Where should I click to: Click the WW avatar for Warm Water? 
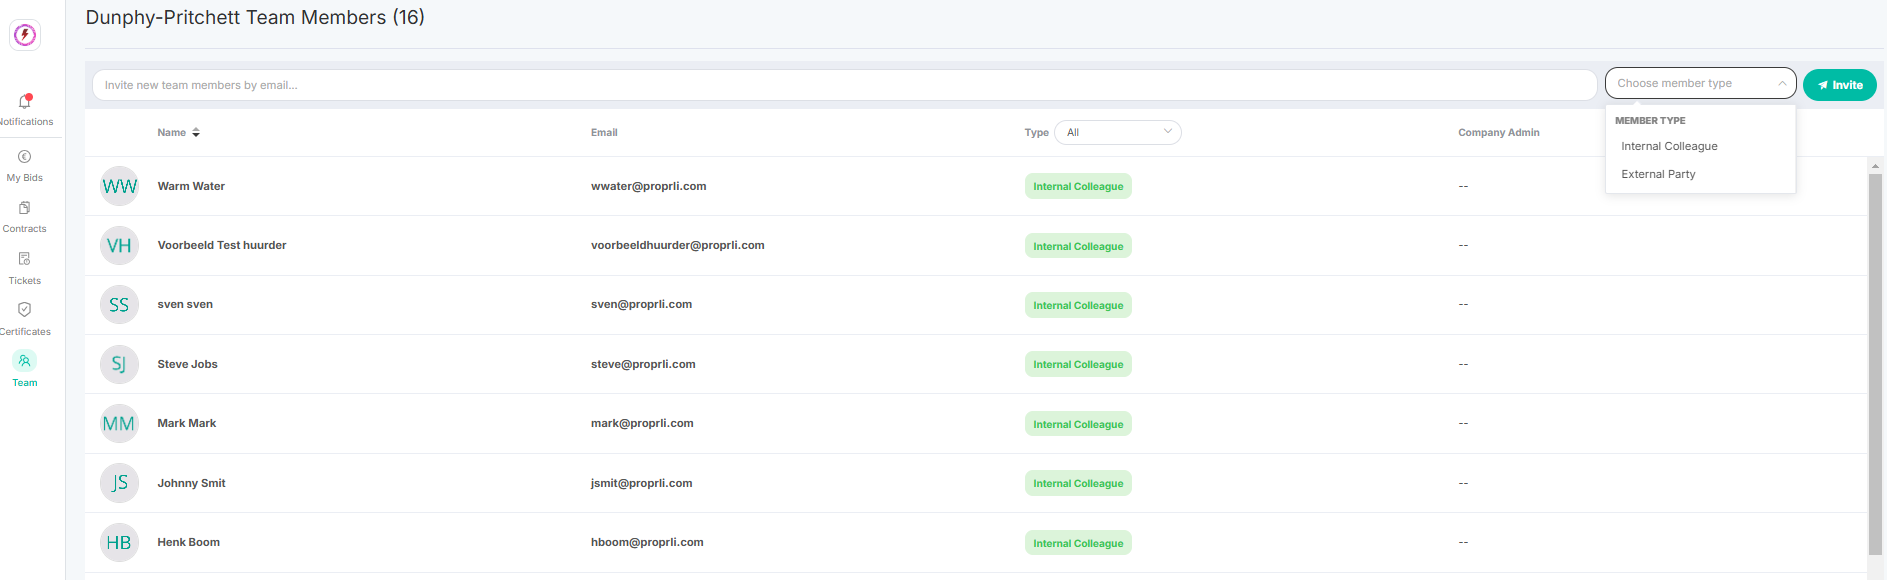point(119,186)
